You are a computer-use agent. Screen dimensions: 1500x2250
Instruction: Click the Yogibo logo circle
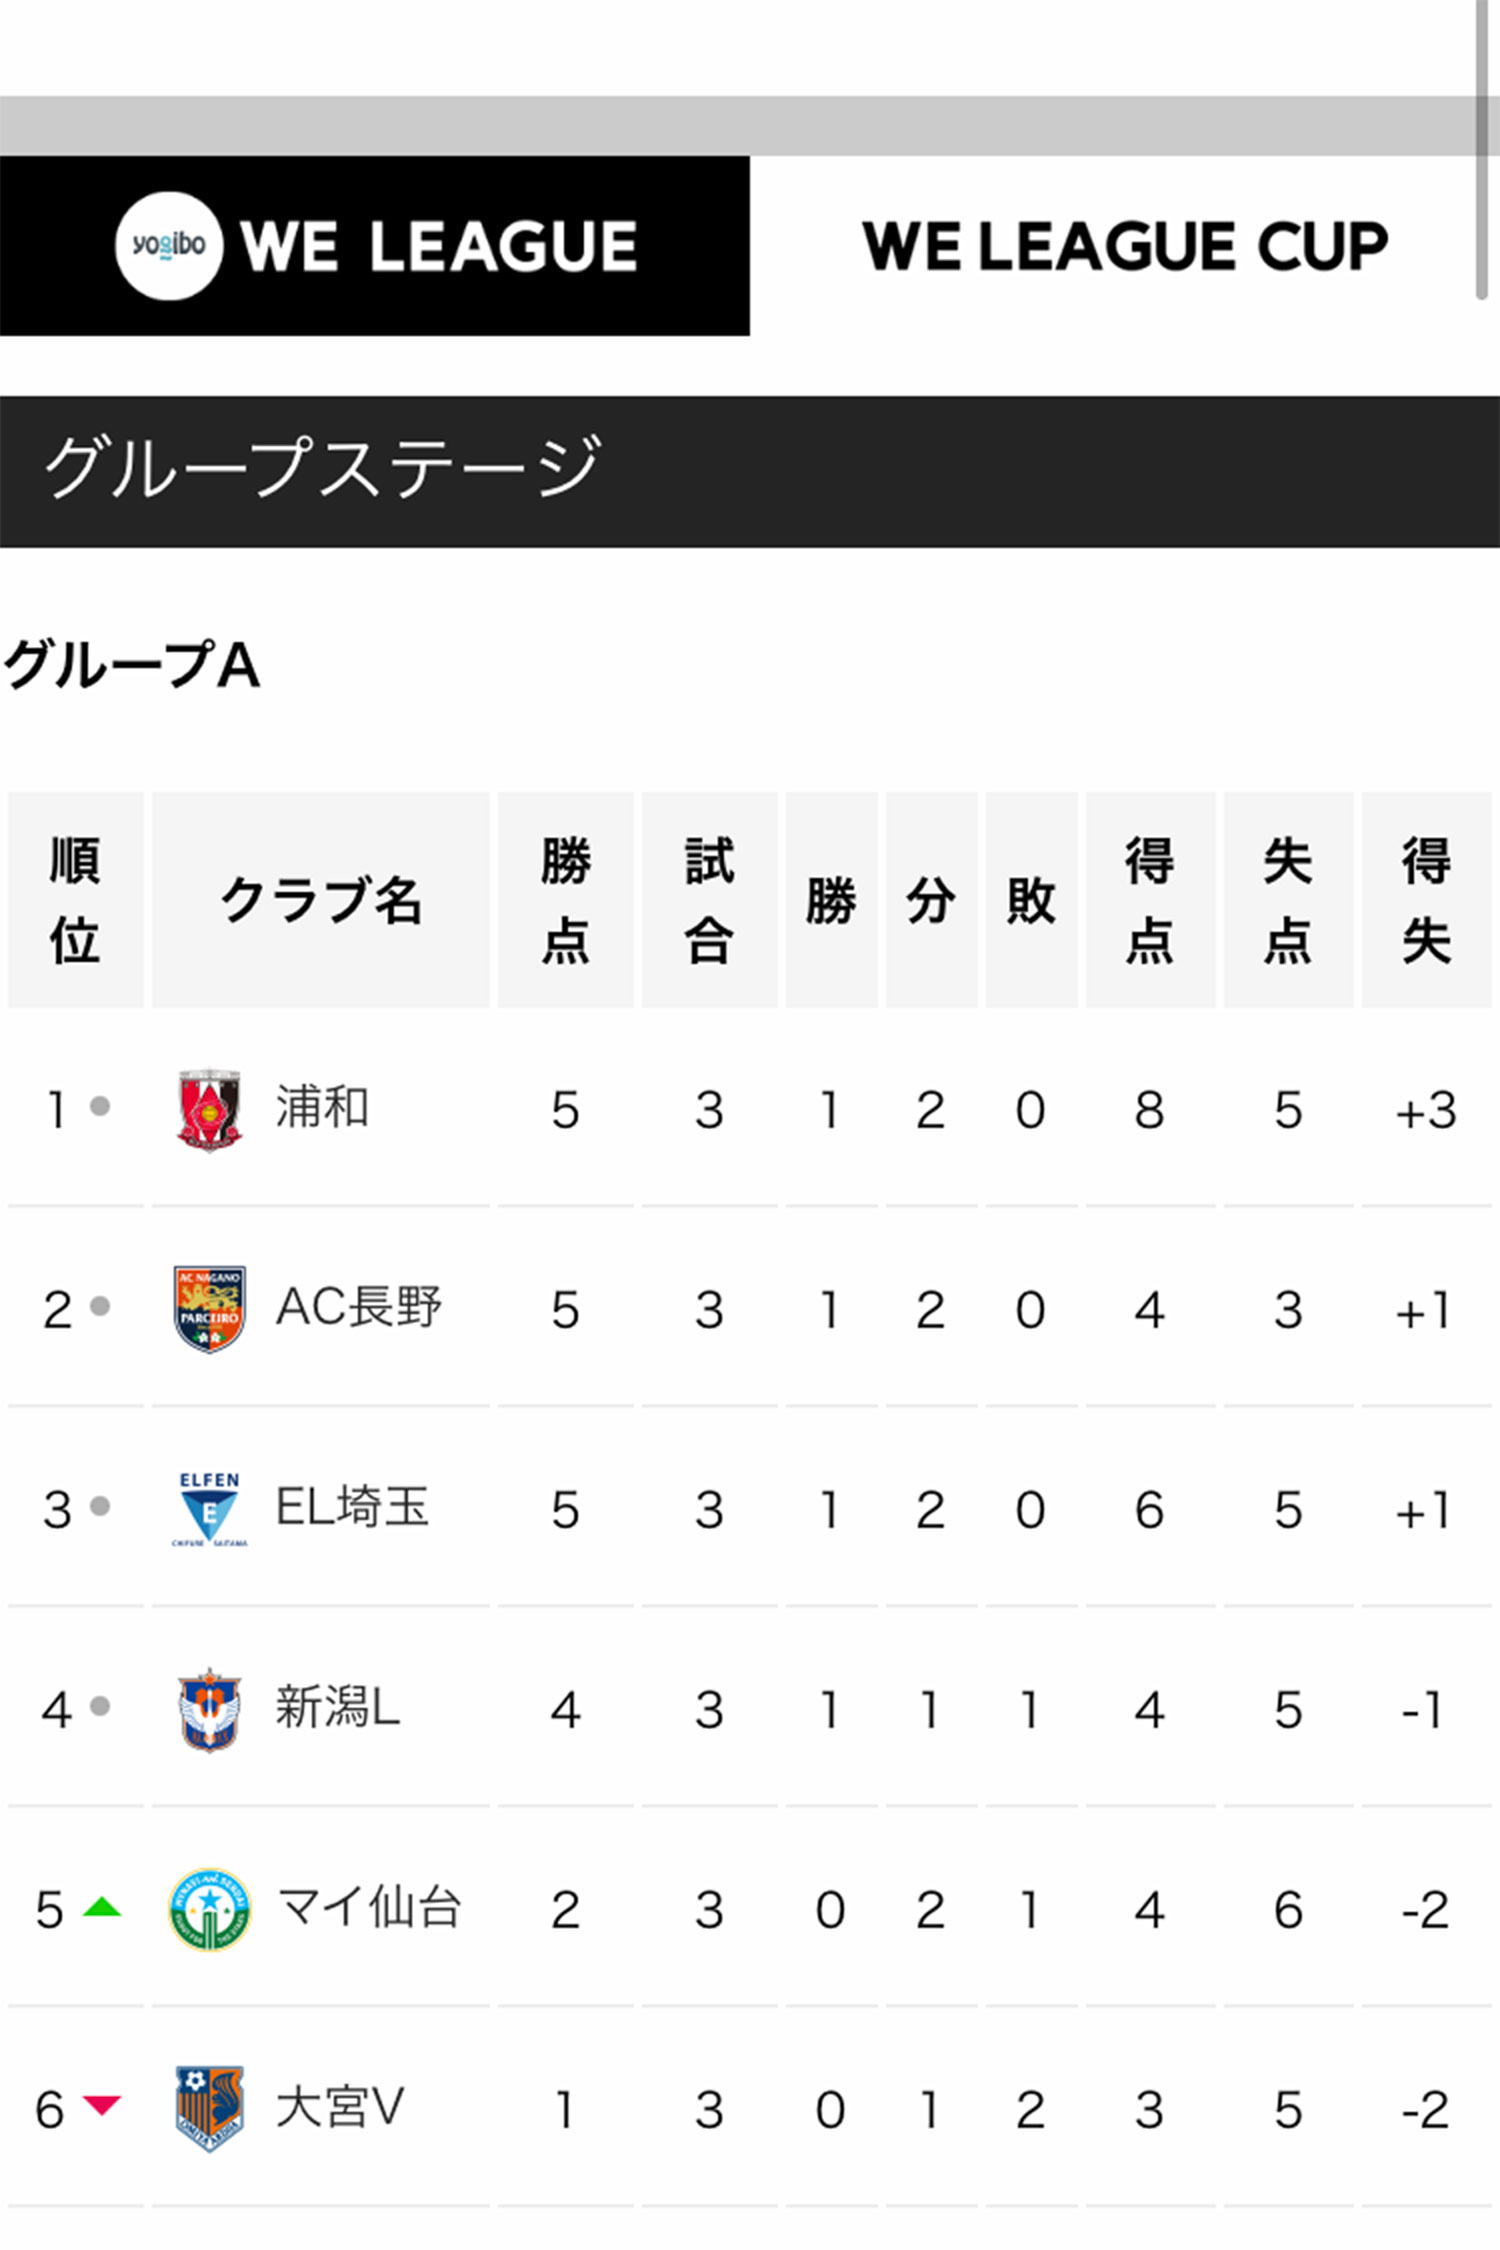coord(169,246)
